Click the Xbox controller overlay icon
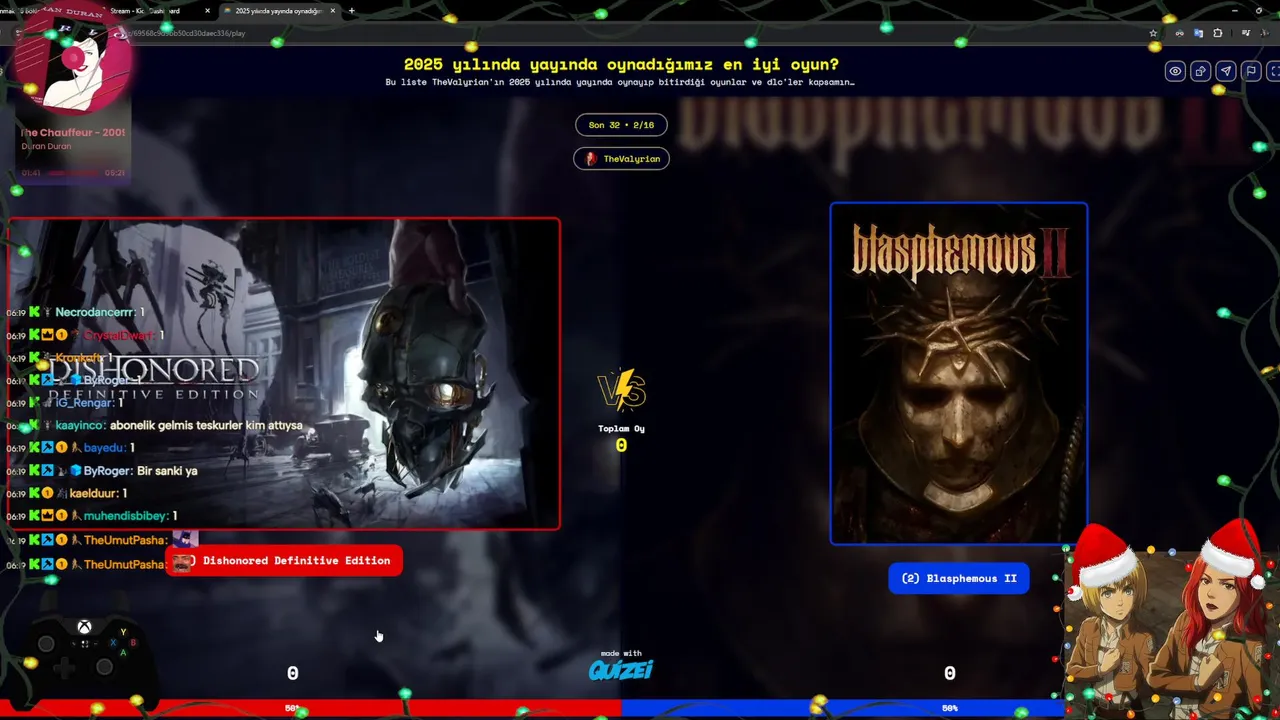This screenshot has width=1280, height=720. tap(84, 650)
